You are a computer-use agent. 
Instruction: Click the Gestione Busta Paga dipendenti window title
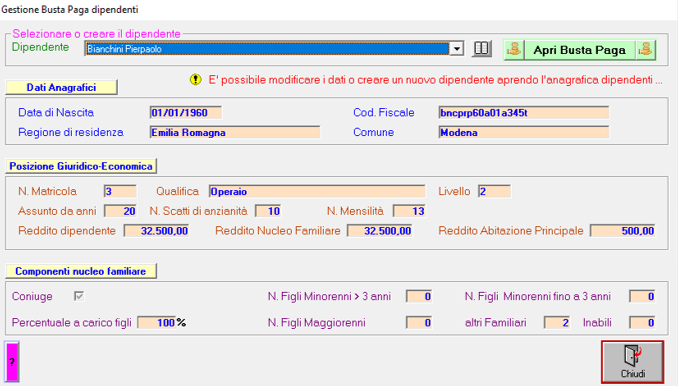(x=70, y=10)
